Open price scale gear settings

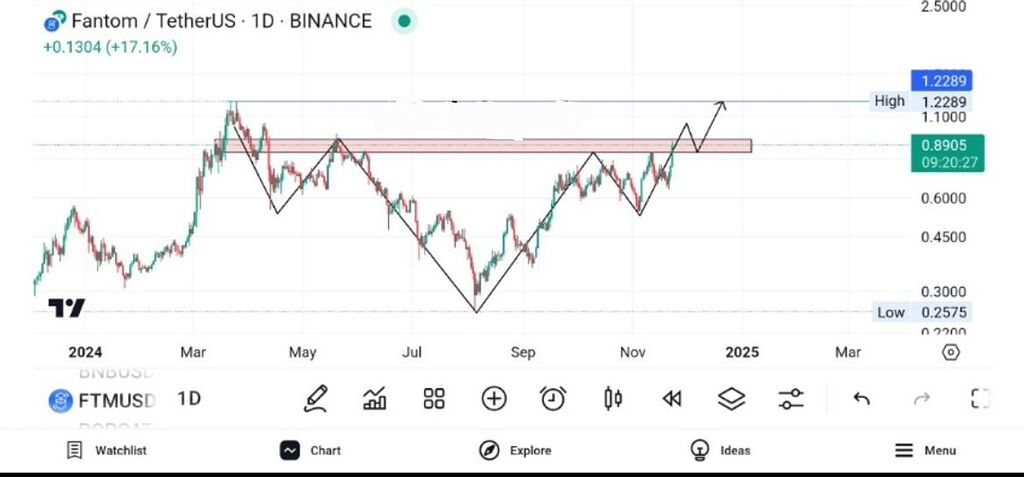[x=951, y=352]
